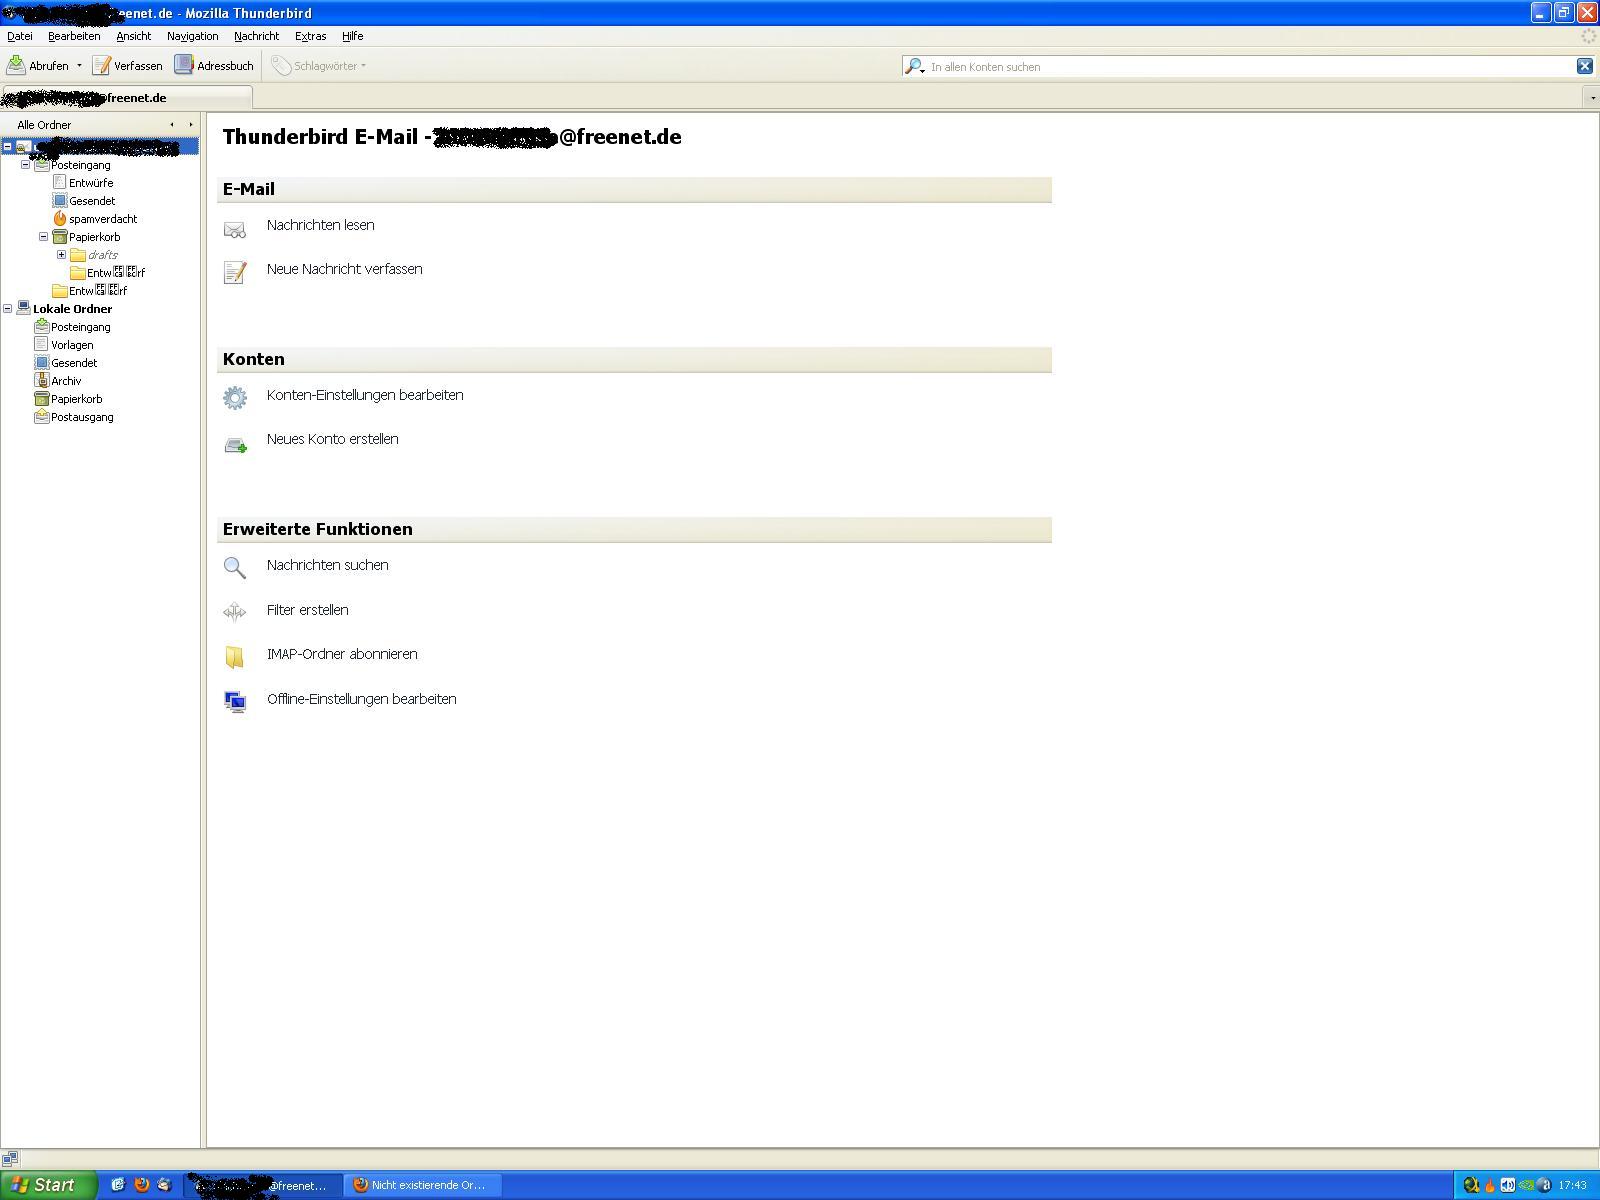Click the offline settings monitors icon
Image resolution: width=1600 pixels, height=1200 pixels.
(235, 702)
